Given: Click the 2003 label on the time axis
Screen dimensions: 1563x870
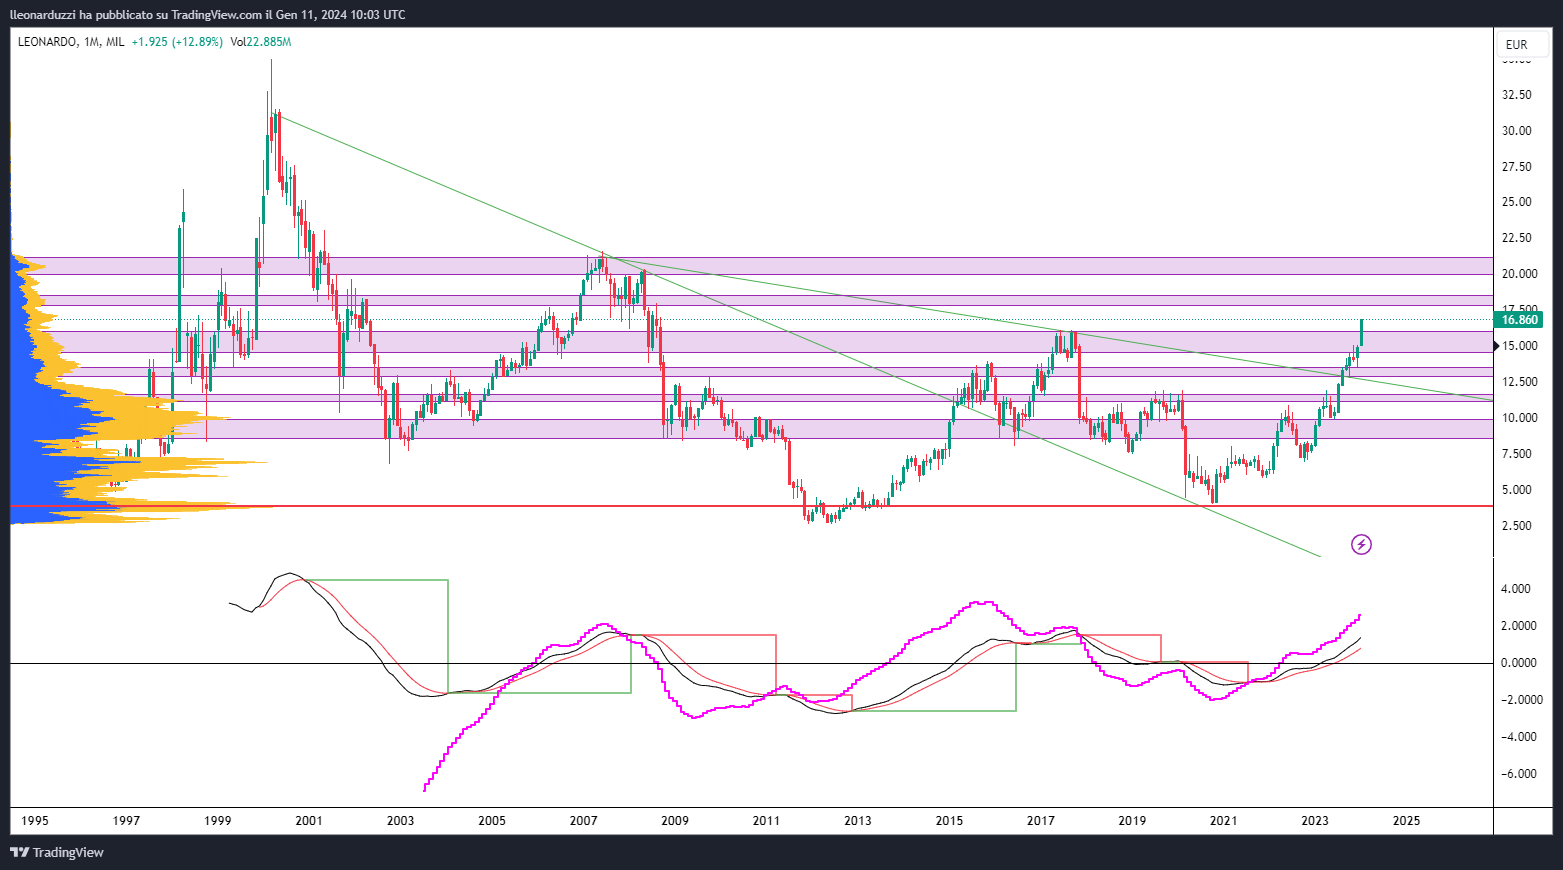Looking at the screenshot, I should click(x=400, y=821).
